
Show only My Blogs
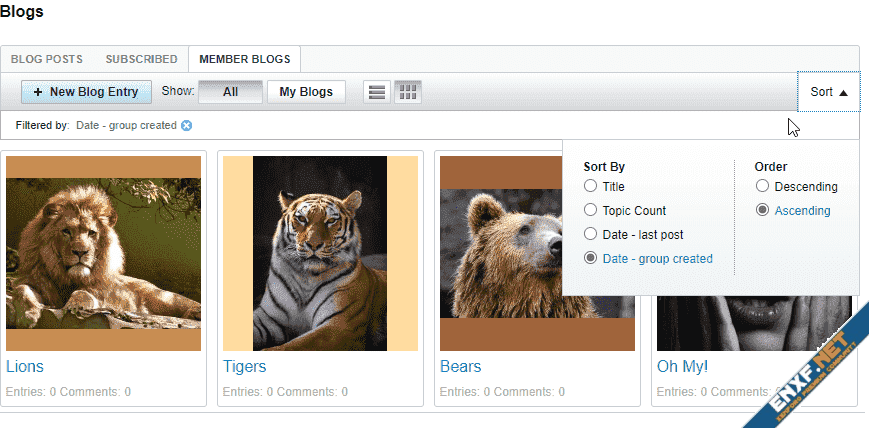pos(306,92)
